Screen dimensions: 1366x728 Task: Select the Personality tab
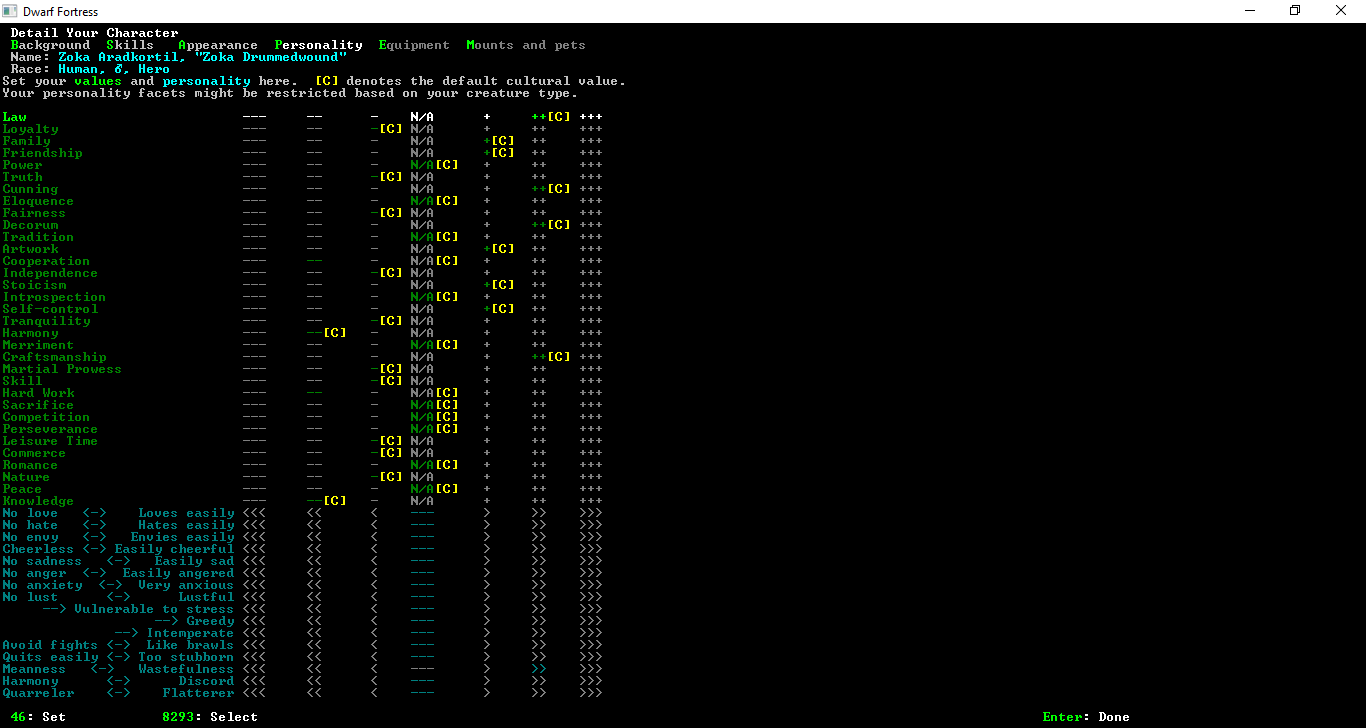(318, 45)
